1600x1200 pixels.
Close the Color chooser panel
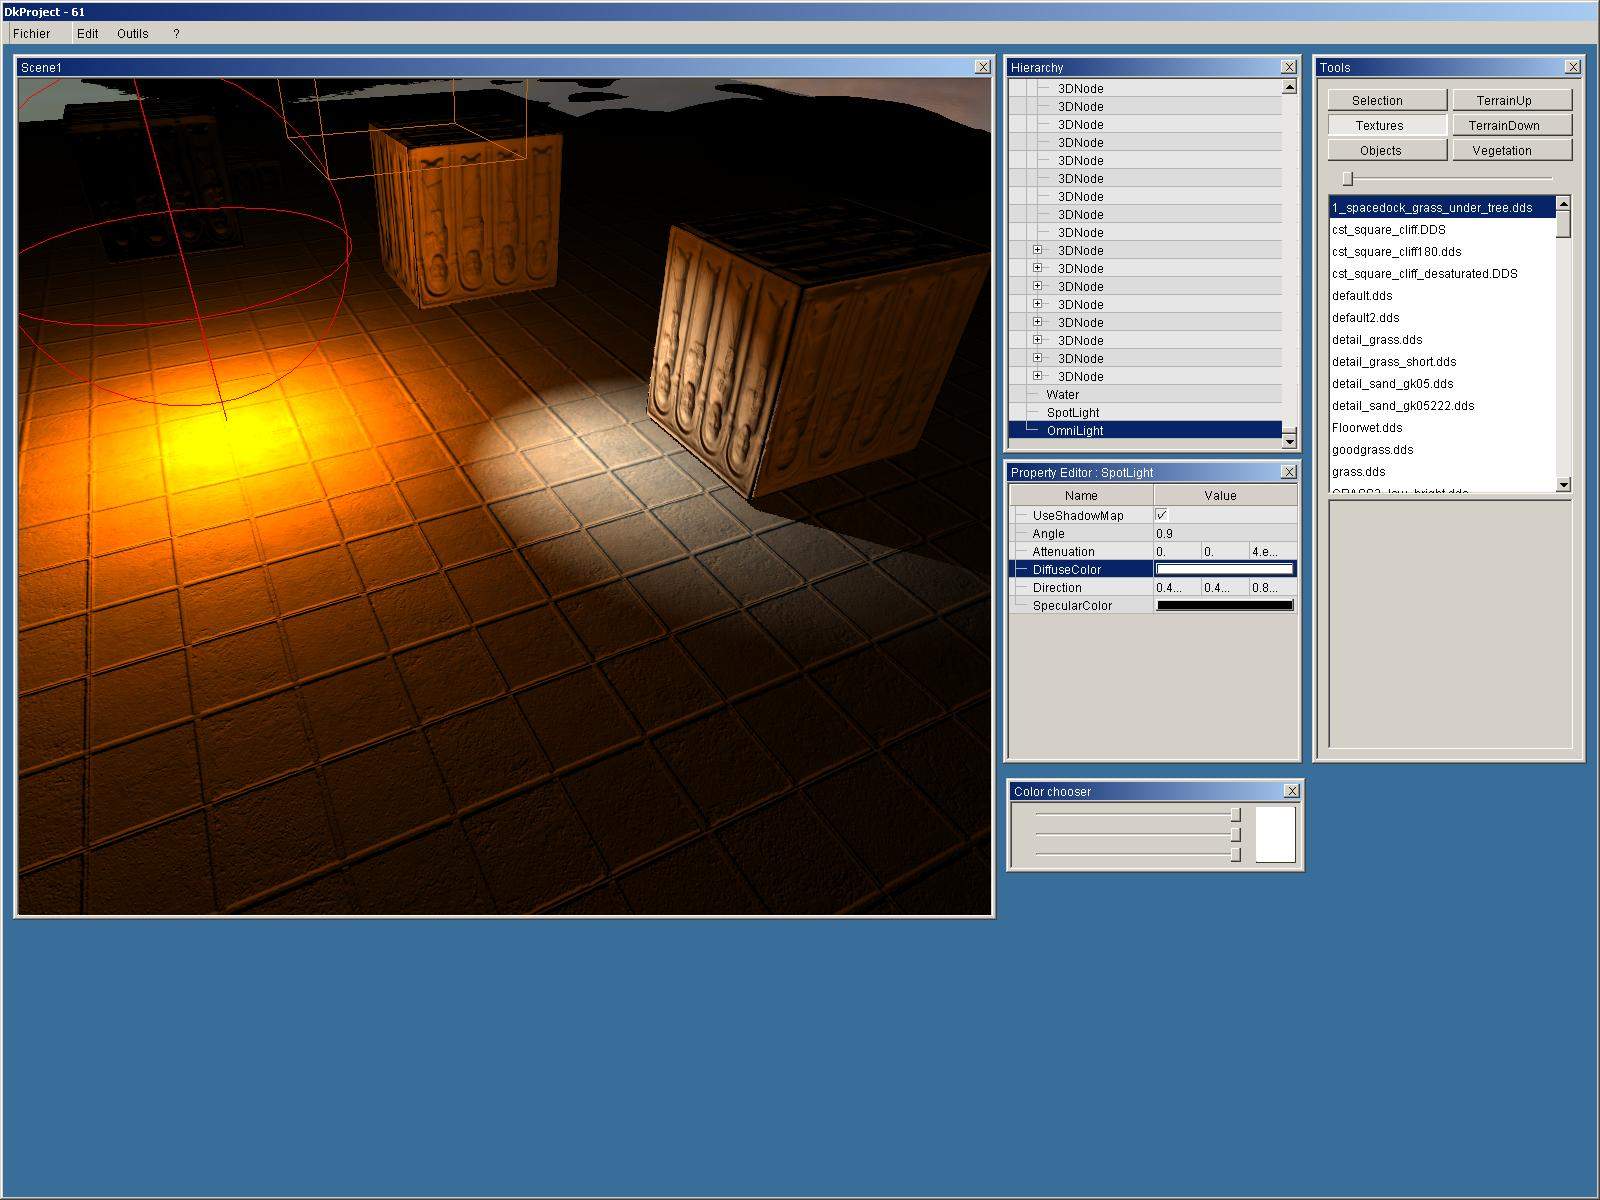click(1291, 791)
